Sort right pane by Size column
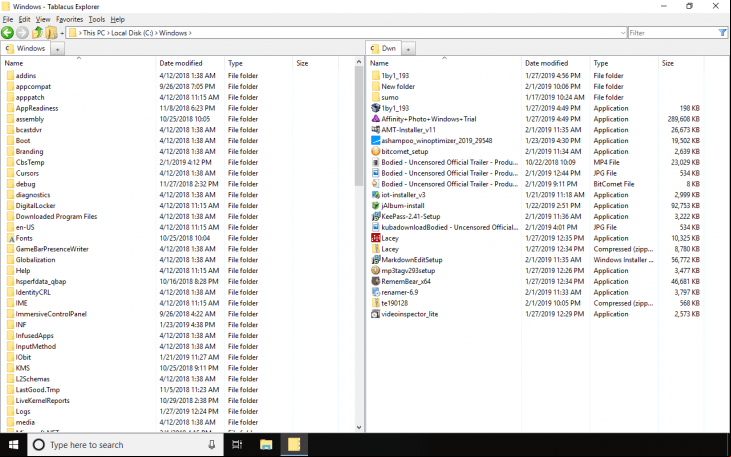731x457 pixels. click(681, 63)
